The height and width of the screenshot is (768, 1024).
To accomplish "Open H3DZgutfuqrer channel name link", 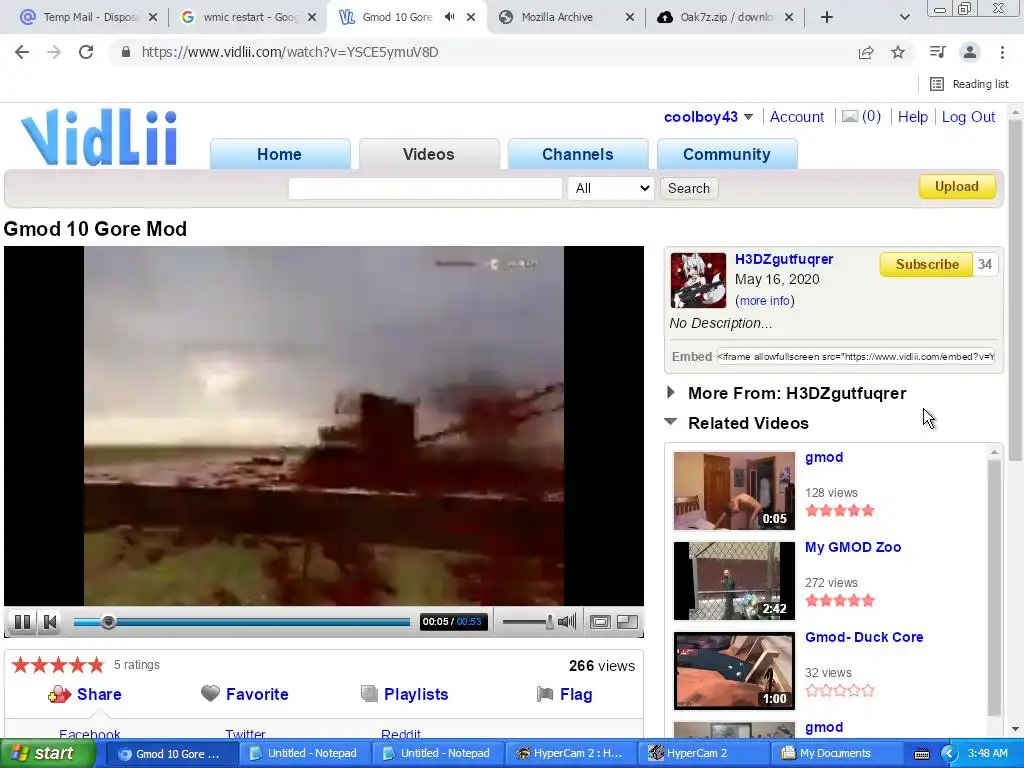I will (784, 259).
